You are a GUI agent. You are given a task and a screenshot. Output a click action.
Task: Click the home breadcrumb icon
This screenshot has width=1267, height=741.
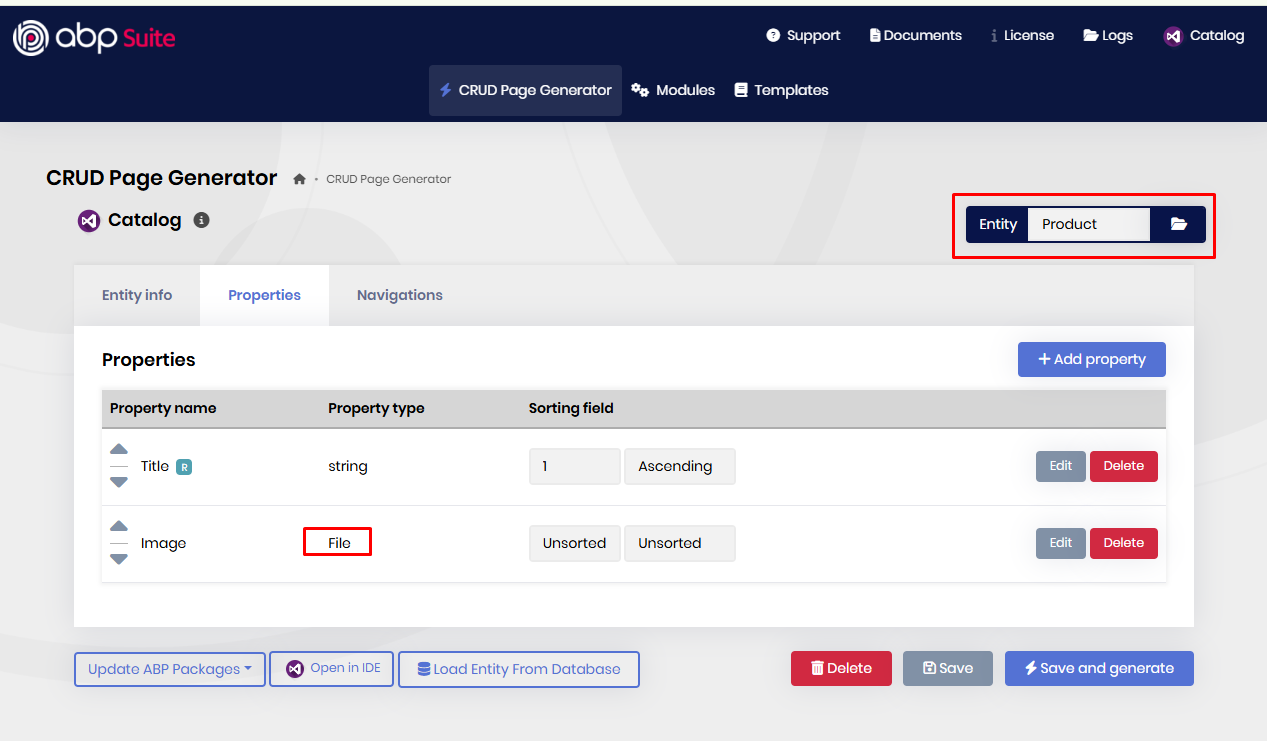pyautogui.click(x=299, y=179)
